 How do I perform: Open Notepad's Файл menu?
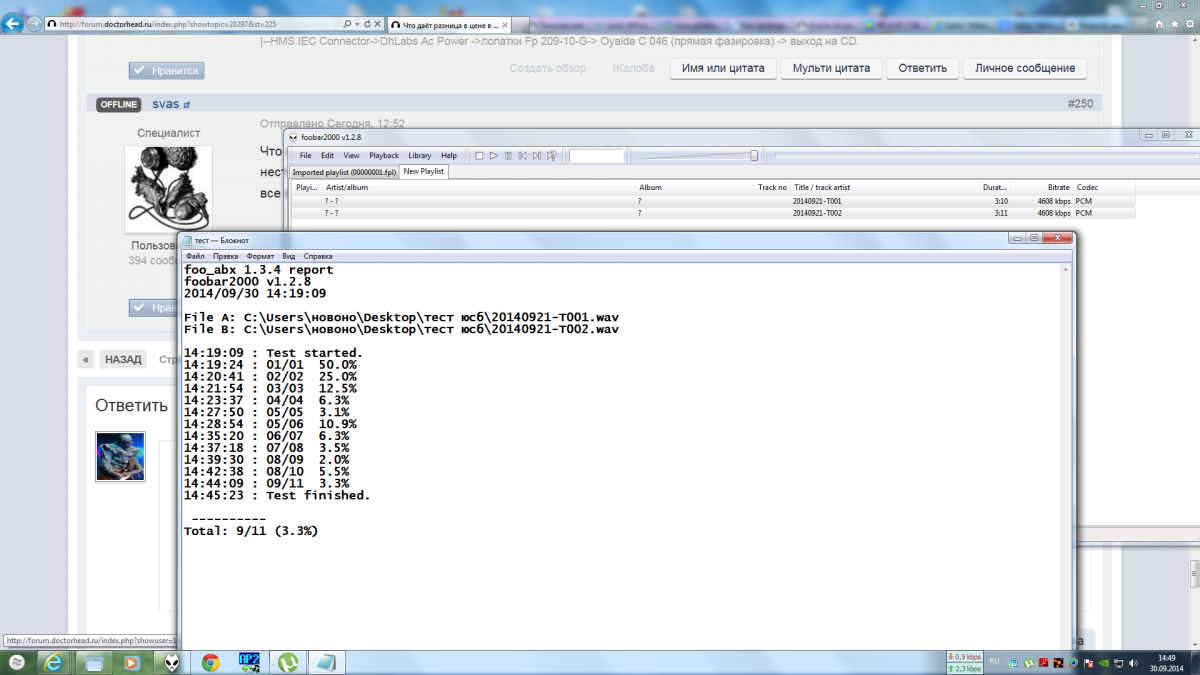(x=195, y=256)
